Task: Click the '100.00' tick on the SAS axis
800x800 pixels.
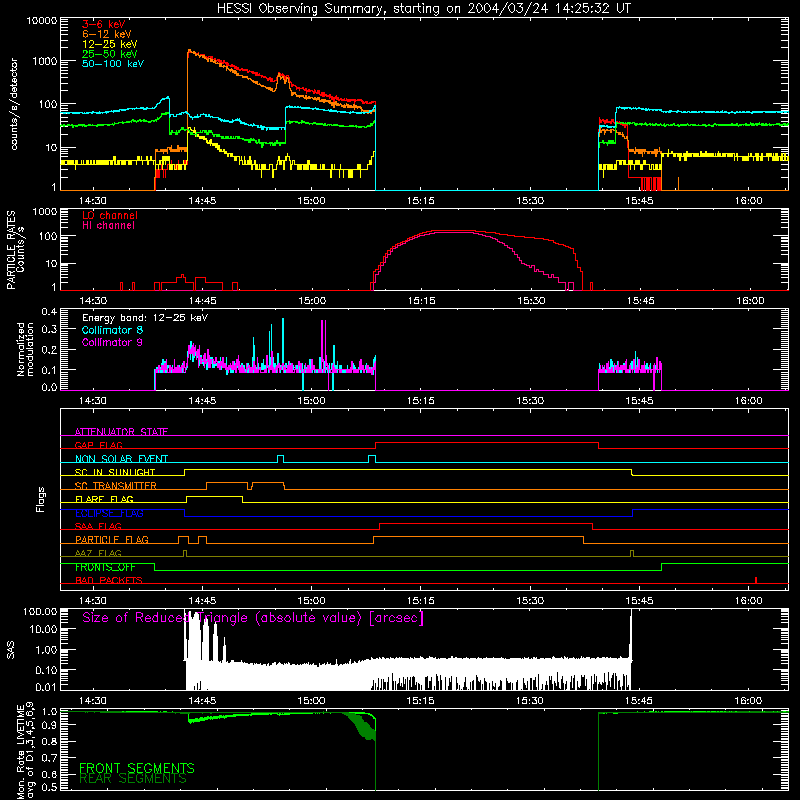Action: coord(40,611)
